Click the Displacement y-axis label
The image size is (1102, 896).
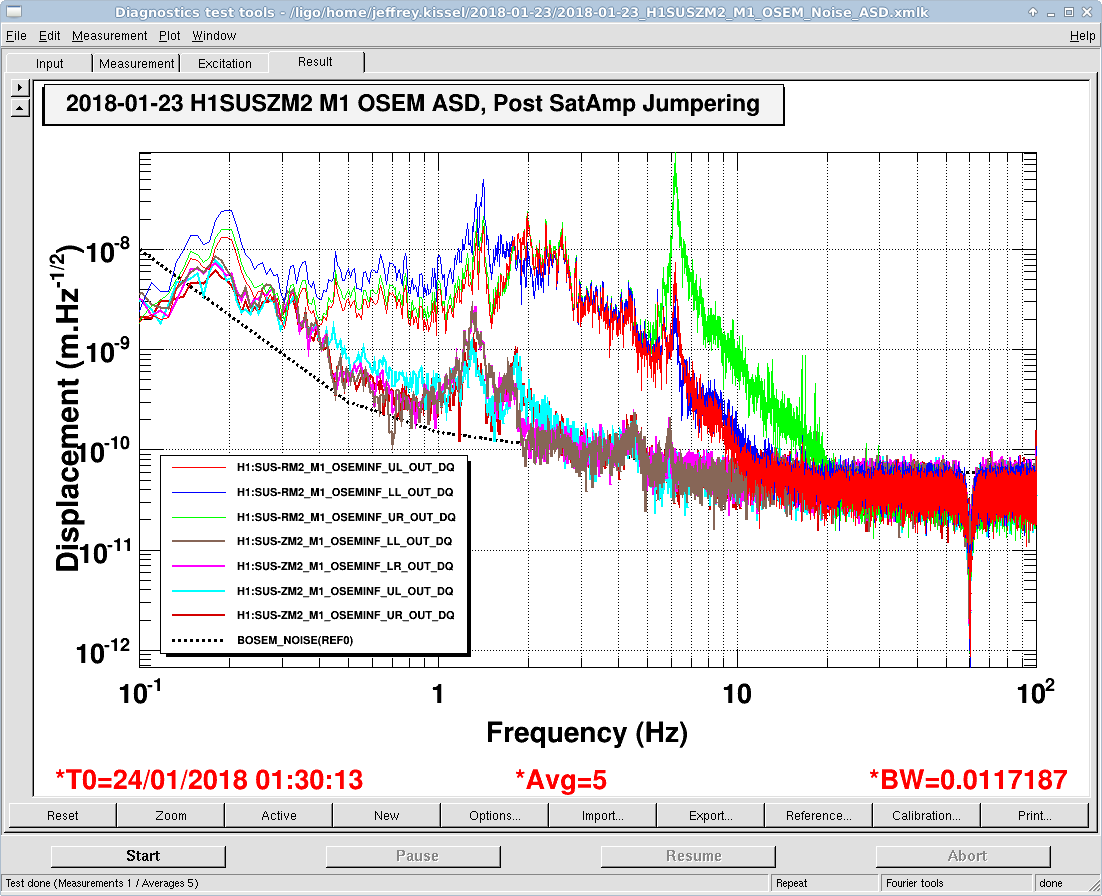pyautogui.click(x=68, y=409)
